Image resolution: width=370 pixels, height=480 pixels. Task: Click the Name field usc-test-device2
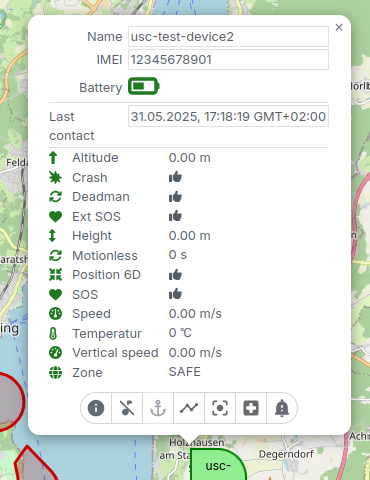pos(228,37)
